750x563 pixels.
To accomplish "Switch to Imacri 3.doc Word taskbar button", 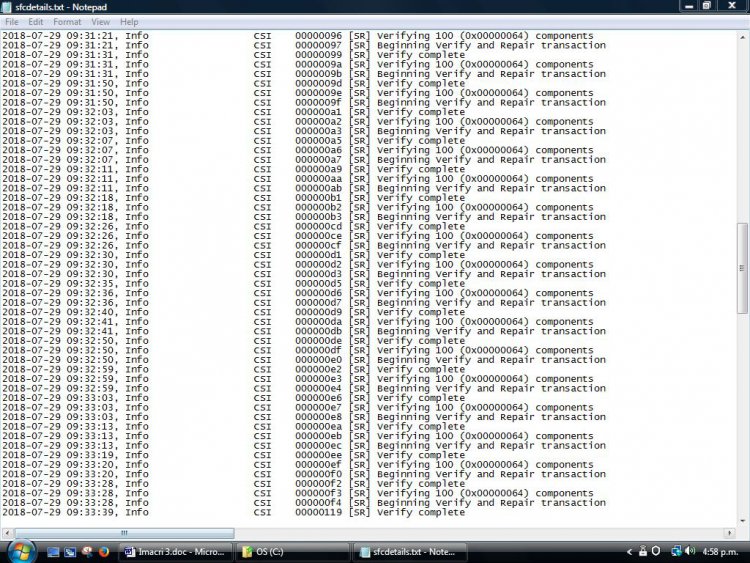I will (x=174, y=551).
